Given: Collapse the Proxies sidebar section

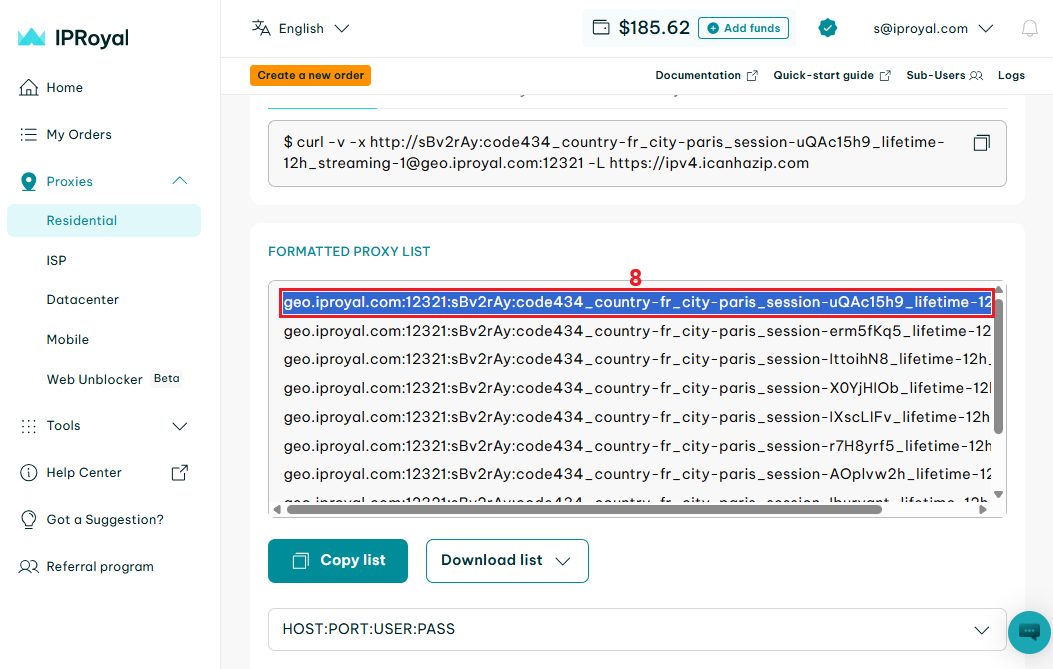Looking at the screenshot, I should [180, 181].
